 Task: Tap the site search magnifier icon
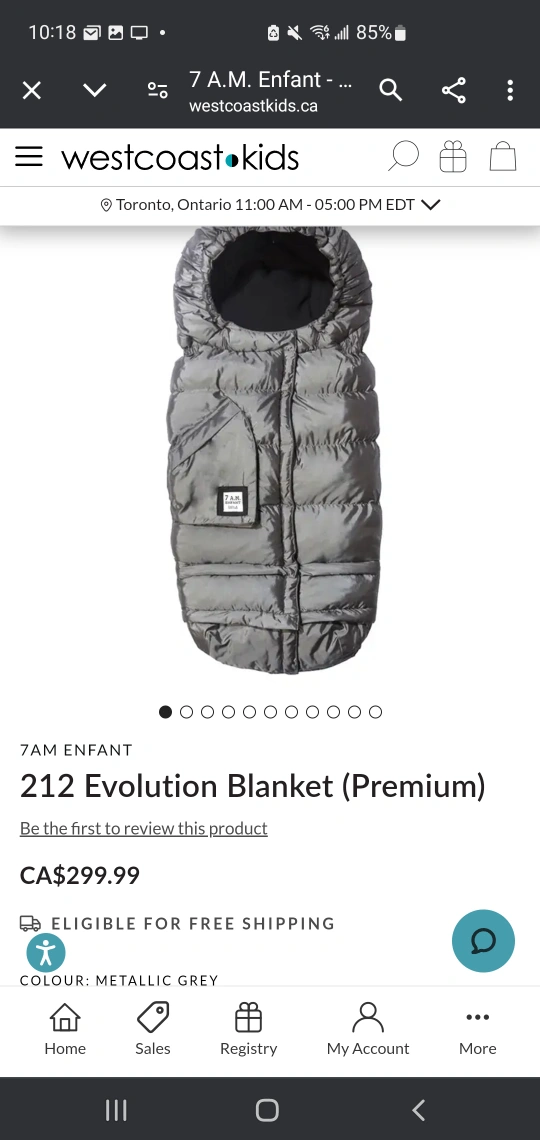point(403,156)
